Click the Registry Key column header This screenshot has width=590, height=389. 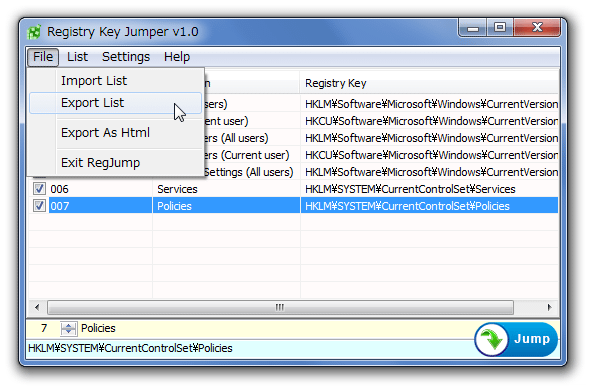430,83
